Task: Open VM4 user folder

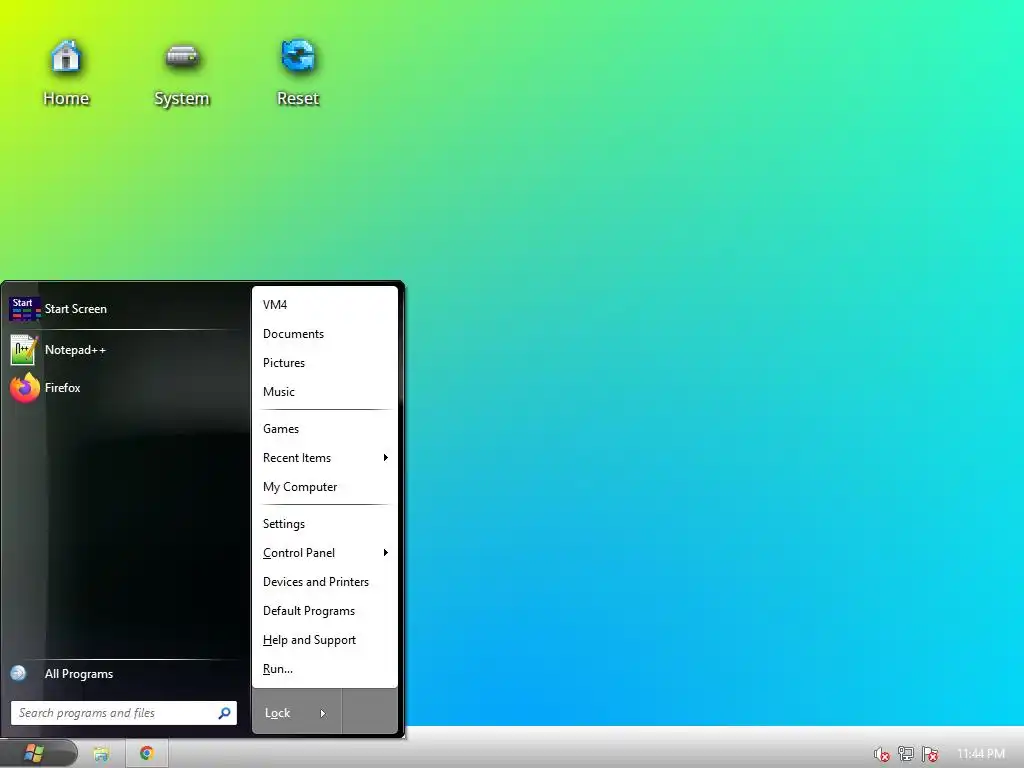Action: tap(325, 305)
